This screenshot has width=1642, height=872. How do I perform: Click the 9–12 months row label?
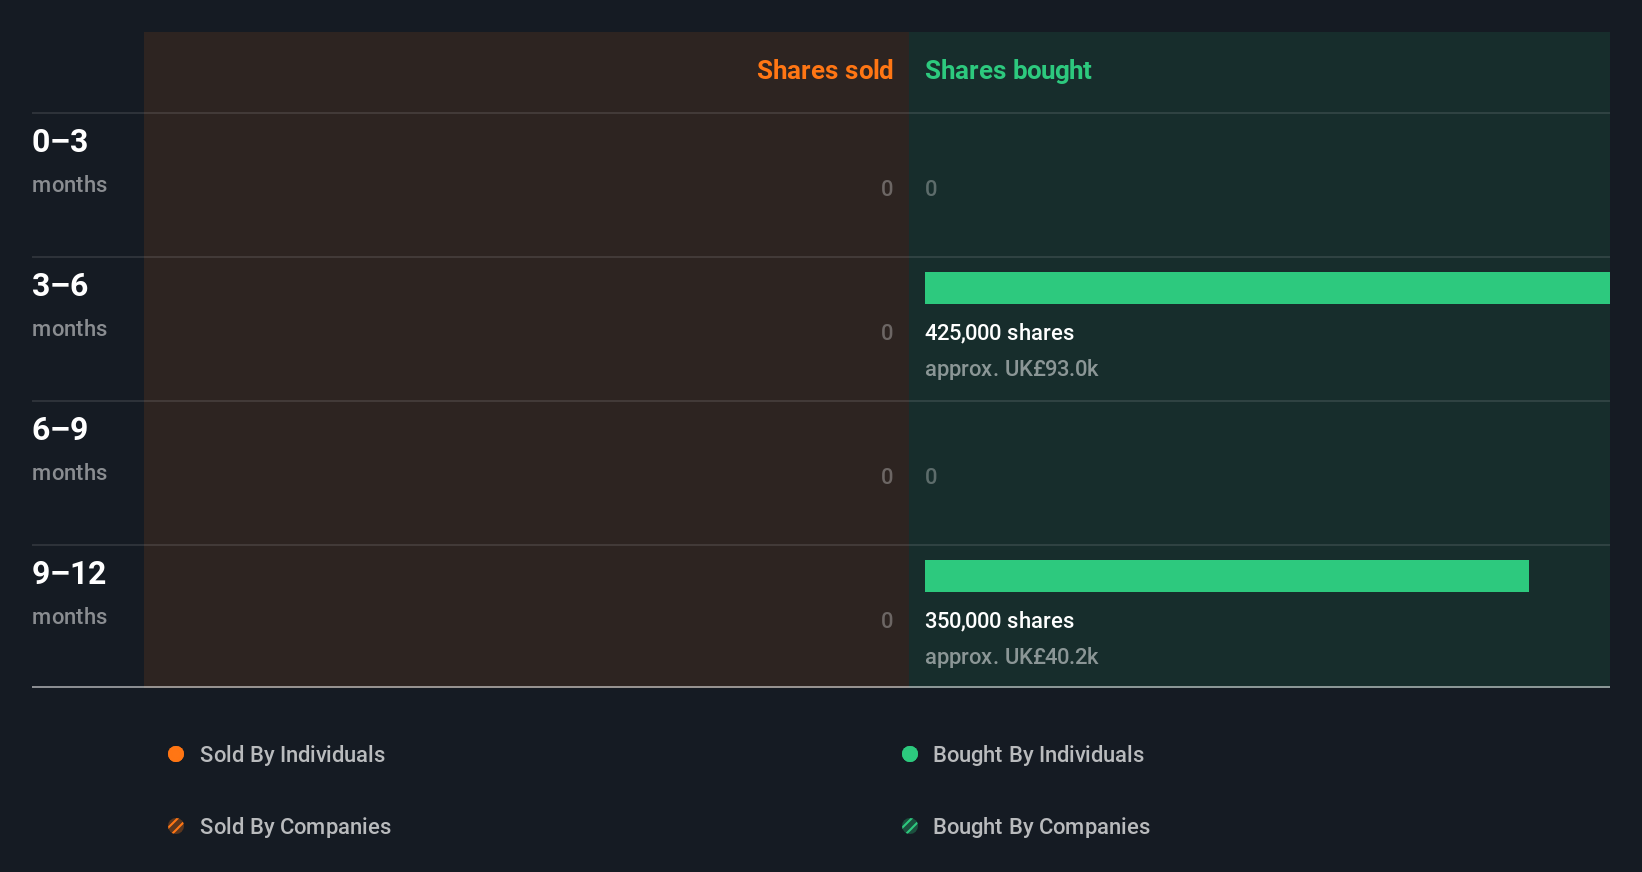point(69,593)
